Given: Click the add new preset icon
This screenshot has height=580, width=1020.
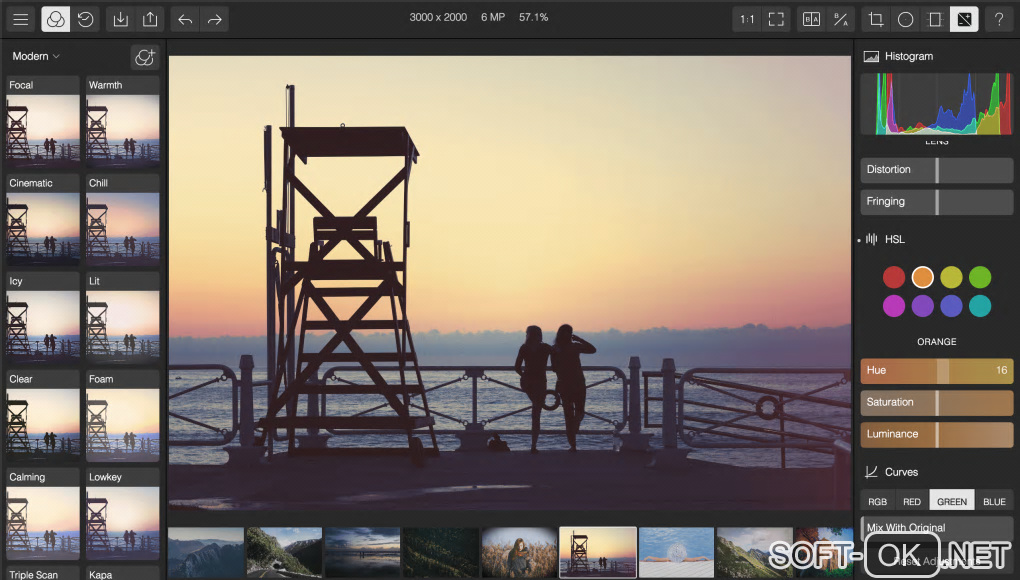Looking at the screenshot, I should point(144,57).
